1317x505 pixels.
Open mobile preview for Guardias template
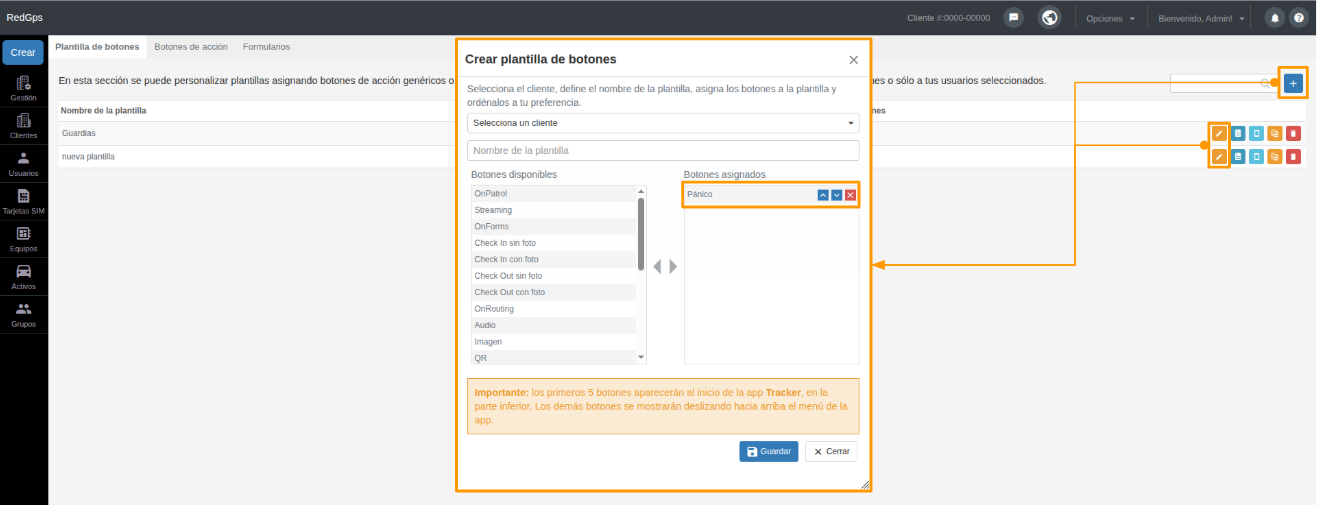(1256, 133)
